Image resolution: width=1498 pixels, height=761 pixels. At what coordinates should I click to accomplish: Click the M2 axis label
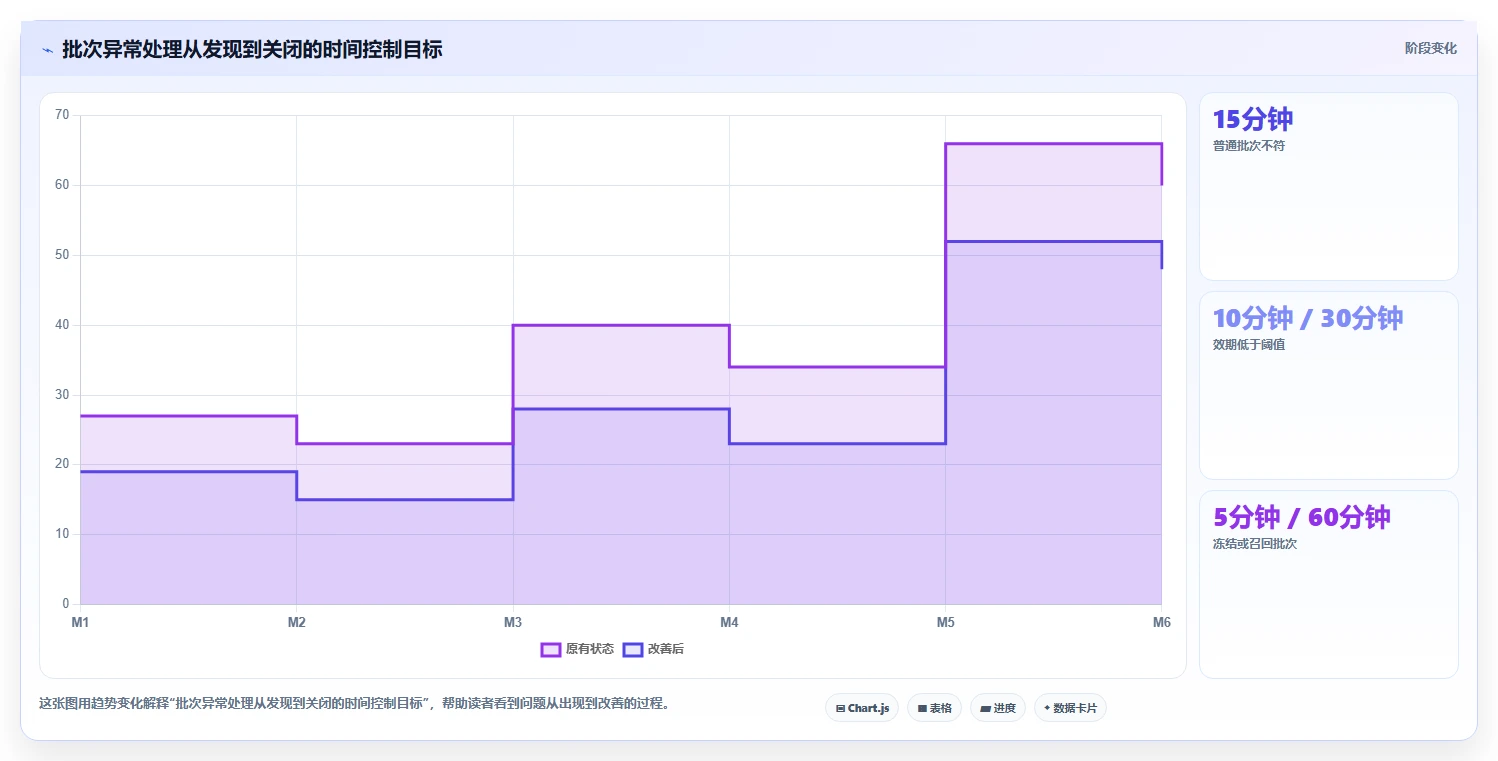(x=296, y=622)
